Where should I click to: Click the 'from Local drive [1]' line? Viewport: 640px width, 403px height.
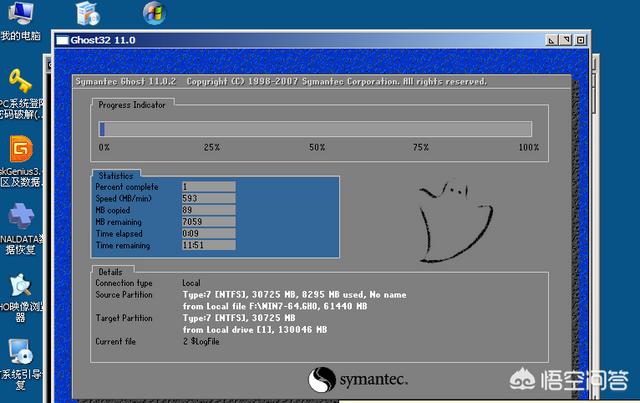[255, 330]
